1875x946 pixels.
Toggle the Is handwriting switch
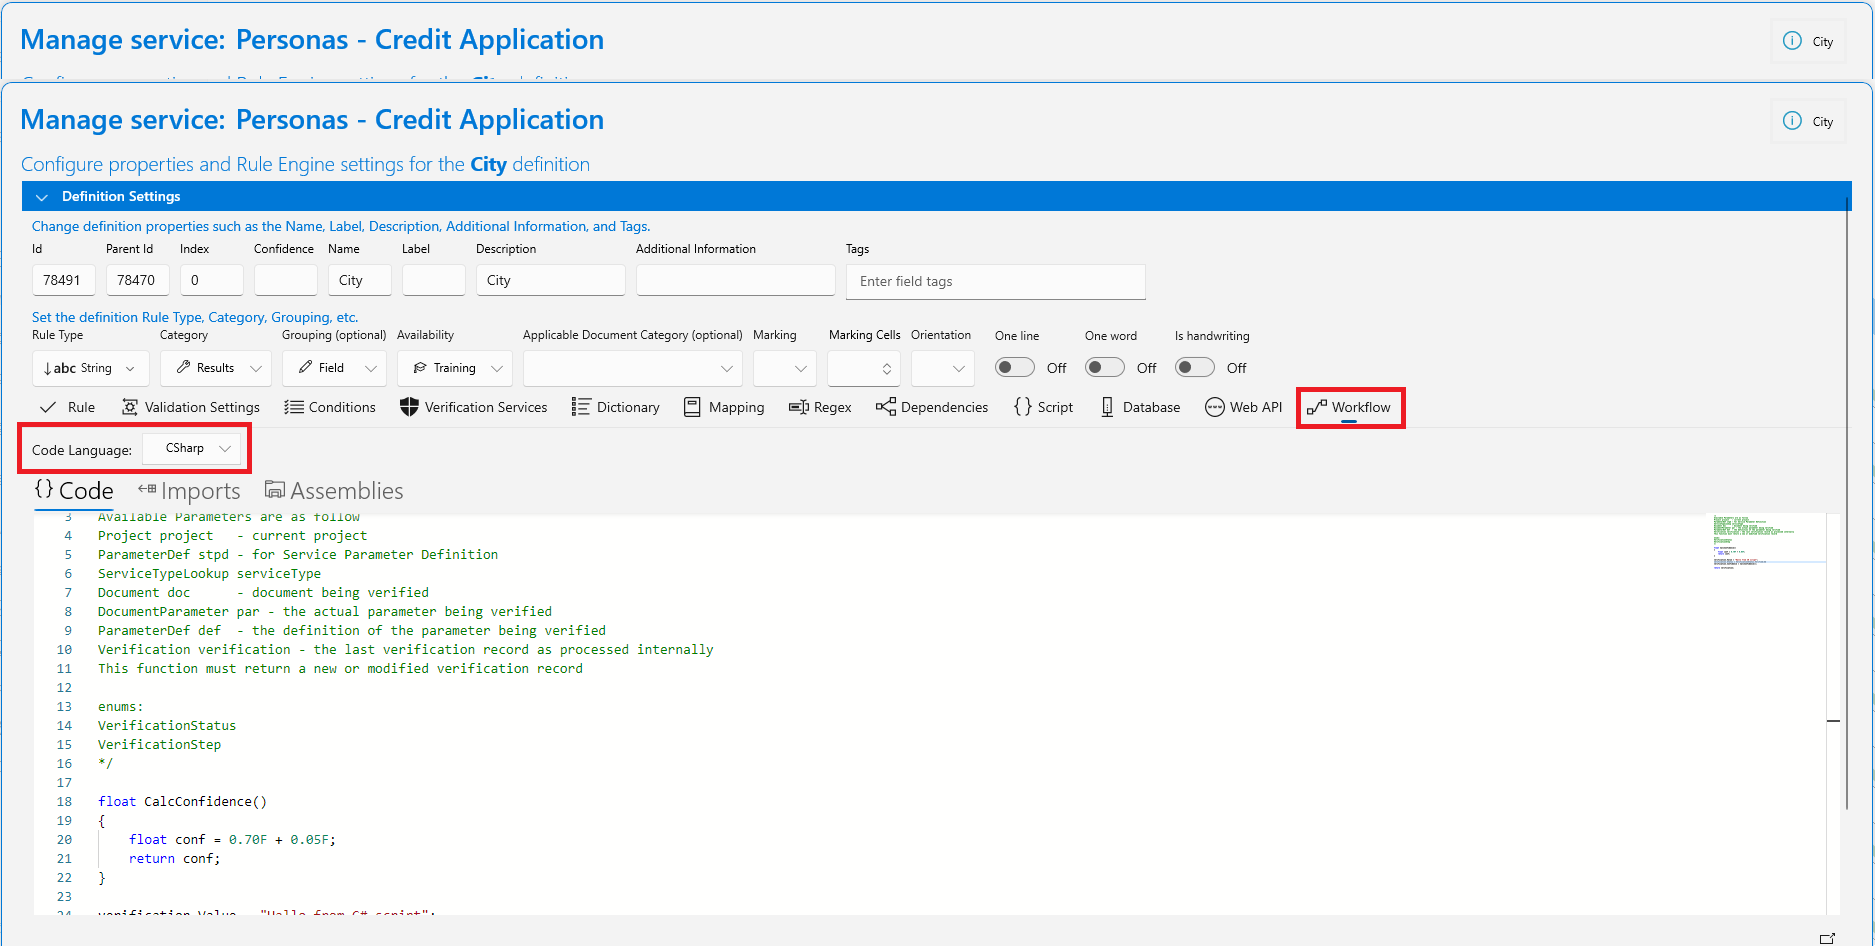click(1195, 367)
